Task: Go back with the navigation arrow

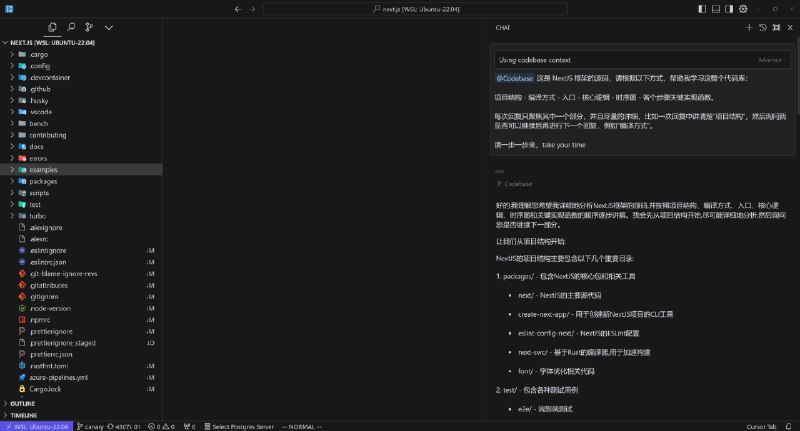Action: [238, 9]
